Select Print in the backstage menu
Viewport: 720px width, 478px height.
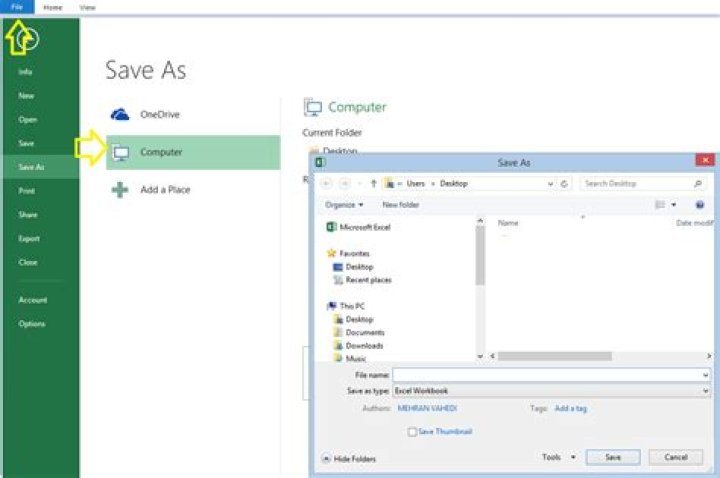pyautogui.click(x=27, y=191)
